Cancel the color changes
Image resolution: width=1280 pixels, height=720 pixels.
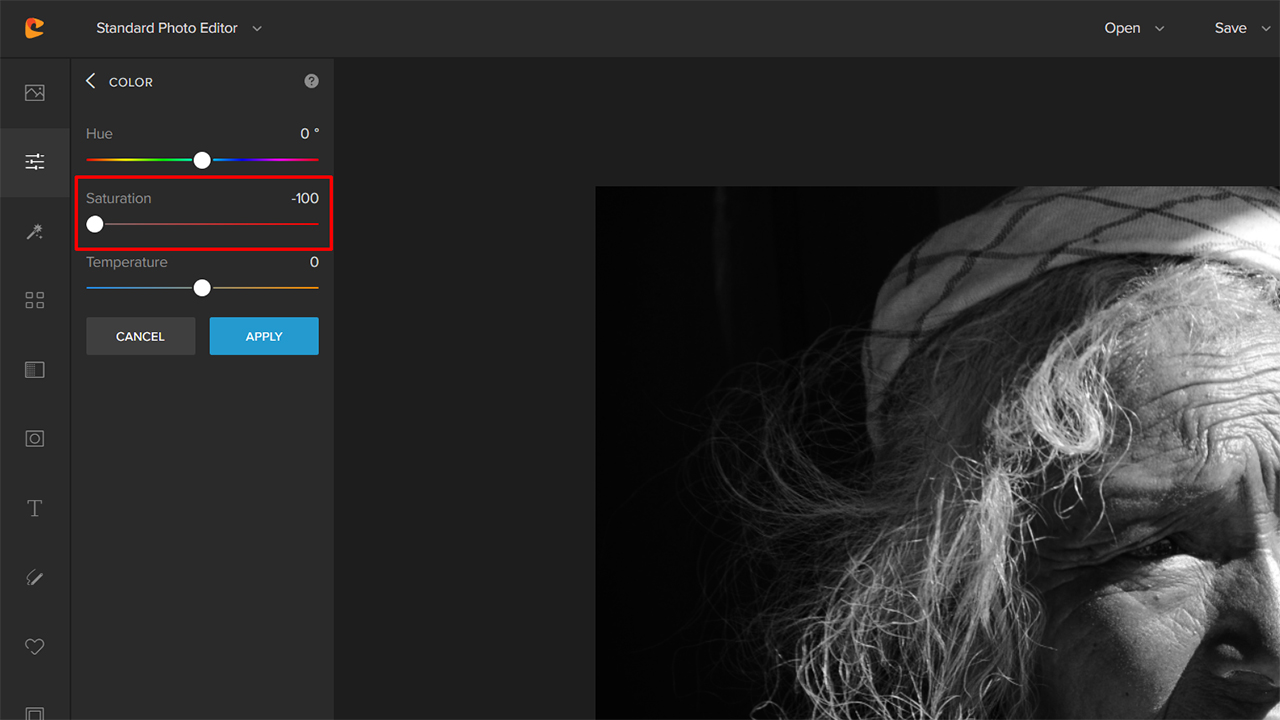[140, 336]
